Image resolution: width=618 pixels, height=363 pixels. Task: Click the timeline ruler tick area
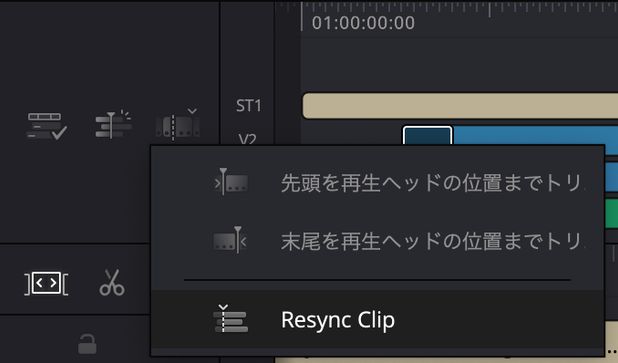tap(459, 7)
